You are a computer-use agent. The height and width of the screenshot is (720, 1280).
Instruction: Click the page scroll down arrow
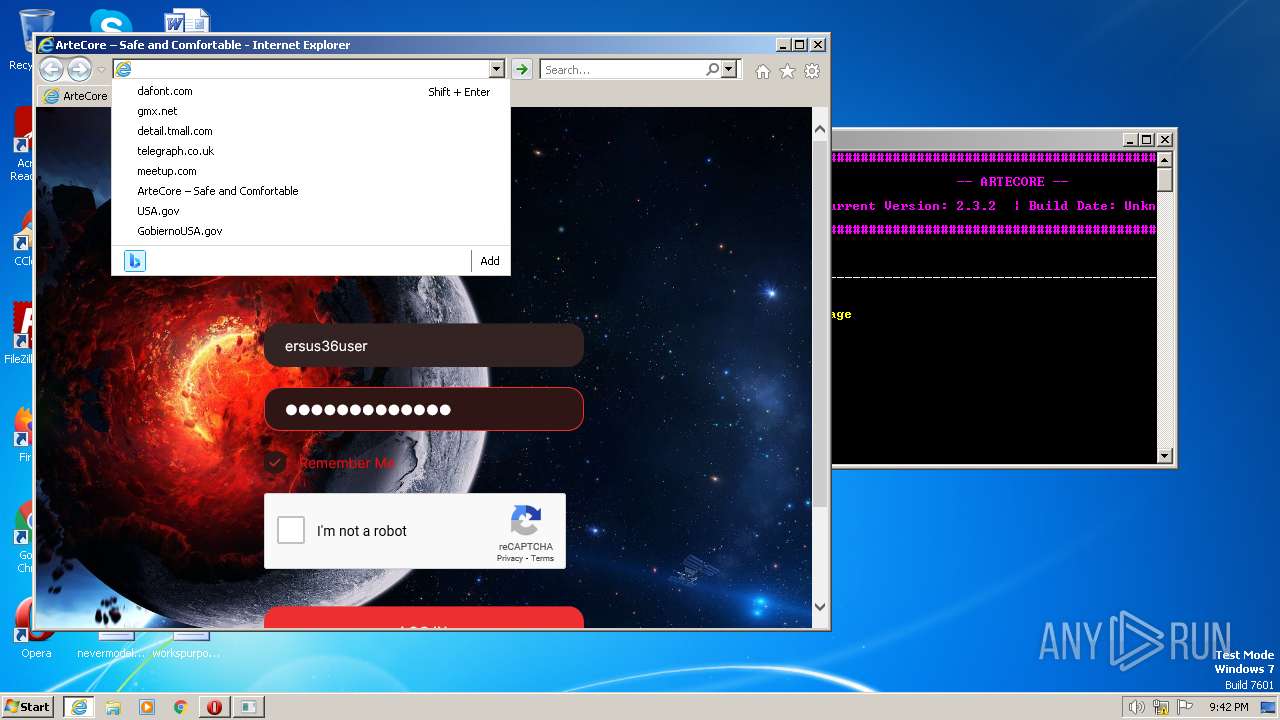820,607
